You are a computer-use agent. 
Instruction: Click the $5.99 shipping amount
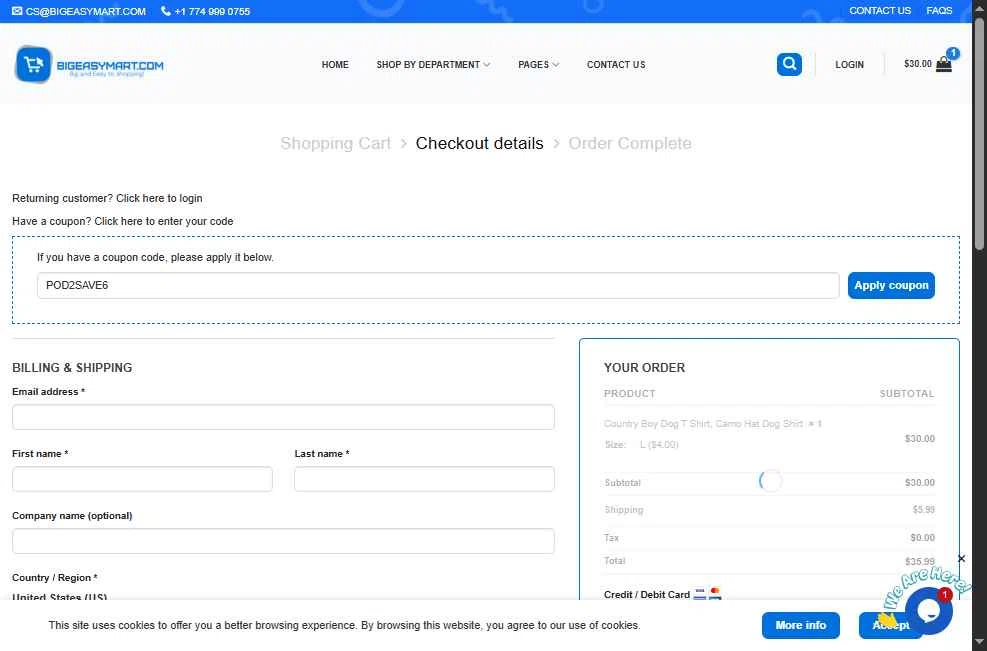923,509
